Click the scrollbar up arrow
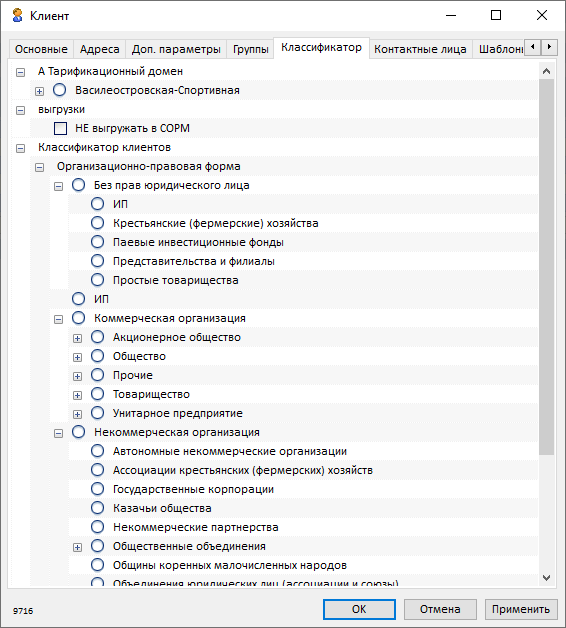Screen dimensions: 566x628 (546, 71)
